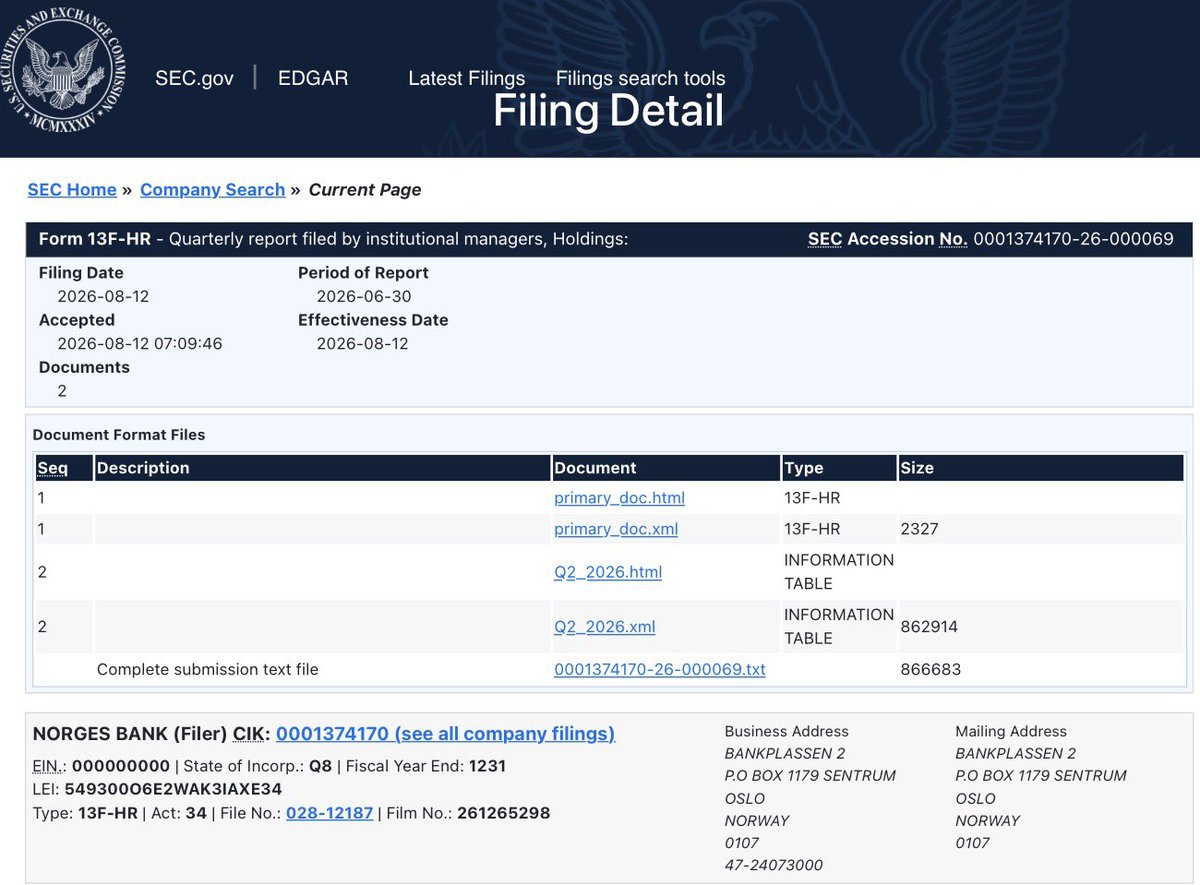Select accession number 0001374170-26-000069 in header
1200x885 pixels.
(1073, 239)
